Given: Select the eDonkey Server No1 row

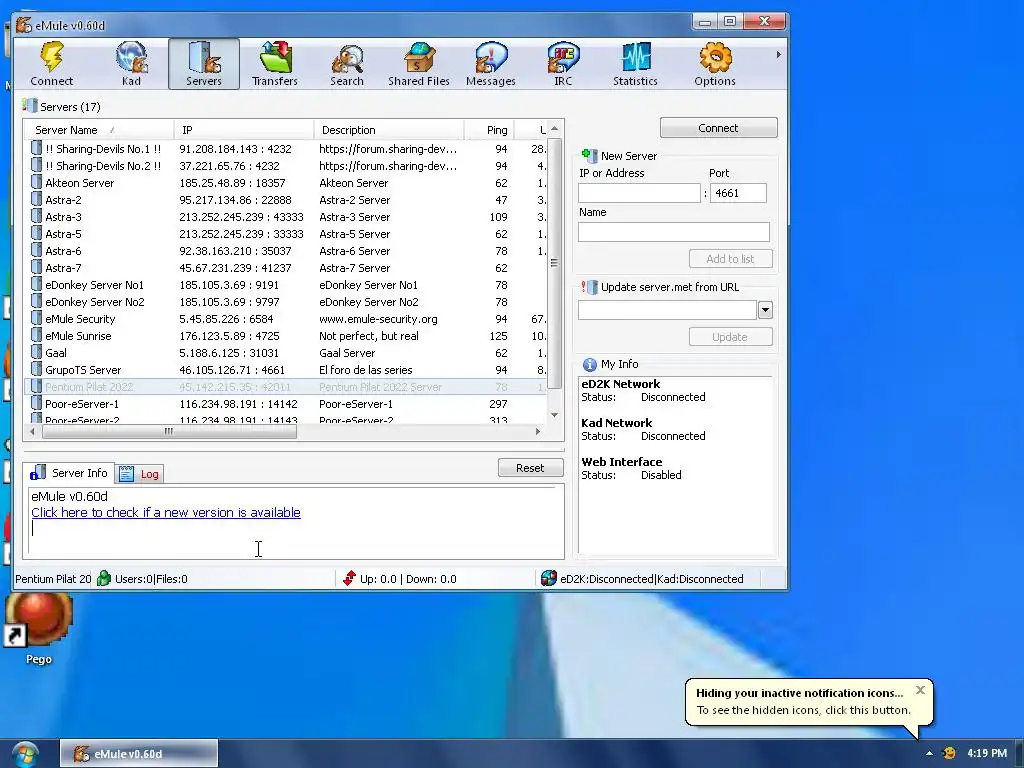Looking at the screenshot, I should (x=286, y=285).
